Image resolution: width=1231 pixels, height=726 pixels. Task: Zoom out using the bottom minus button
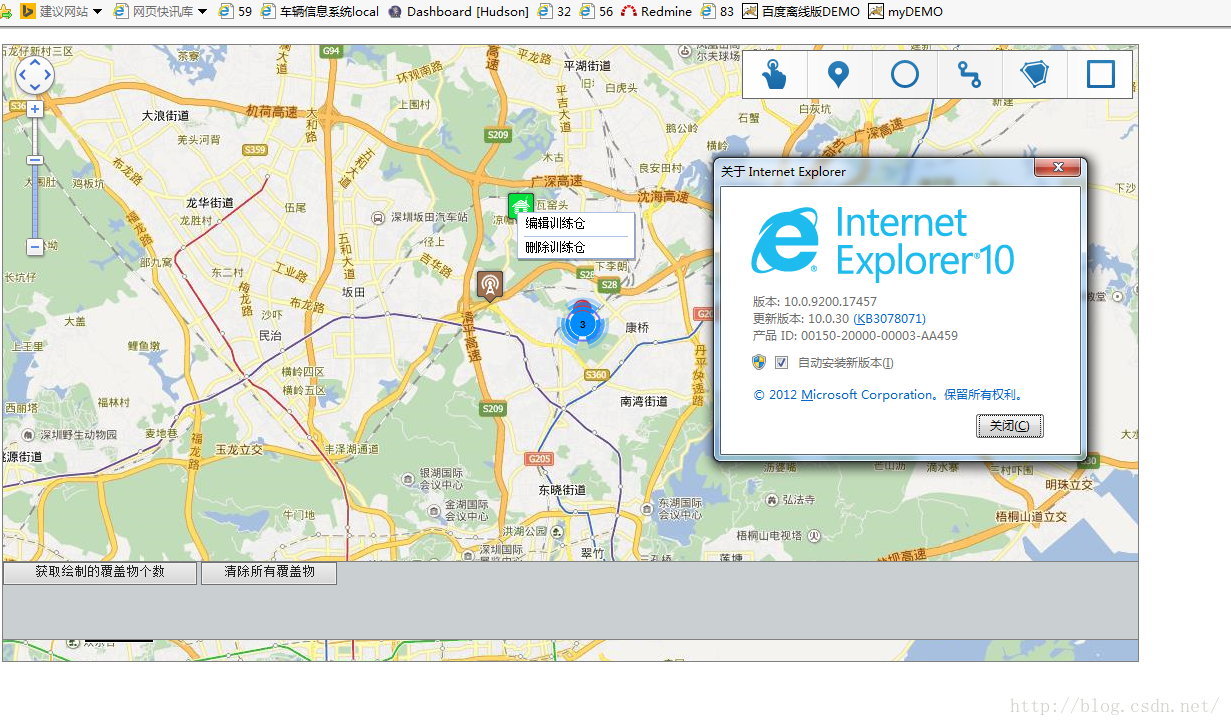click(35, 246)
